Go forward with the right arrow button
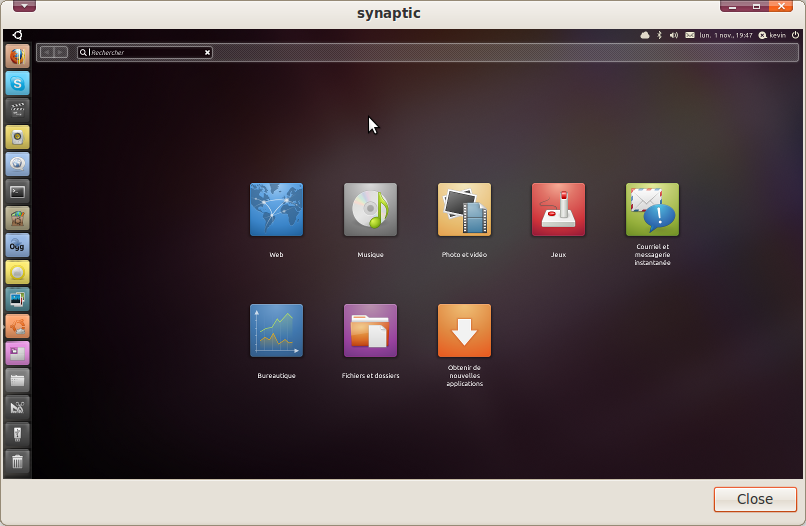 [61, 52]
